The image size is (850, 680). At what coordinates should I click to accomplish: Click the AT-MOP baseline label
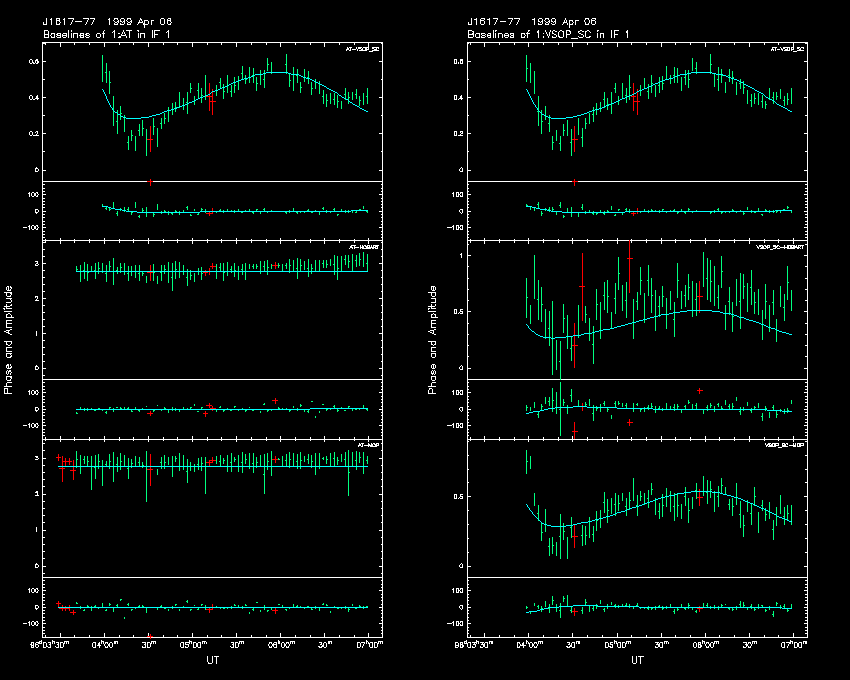point(368,445)
